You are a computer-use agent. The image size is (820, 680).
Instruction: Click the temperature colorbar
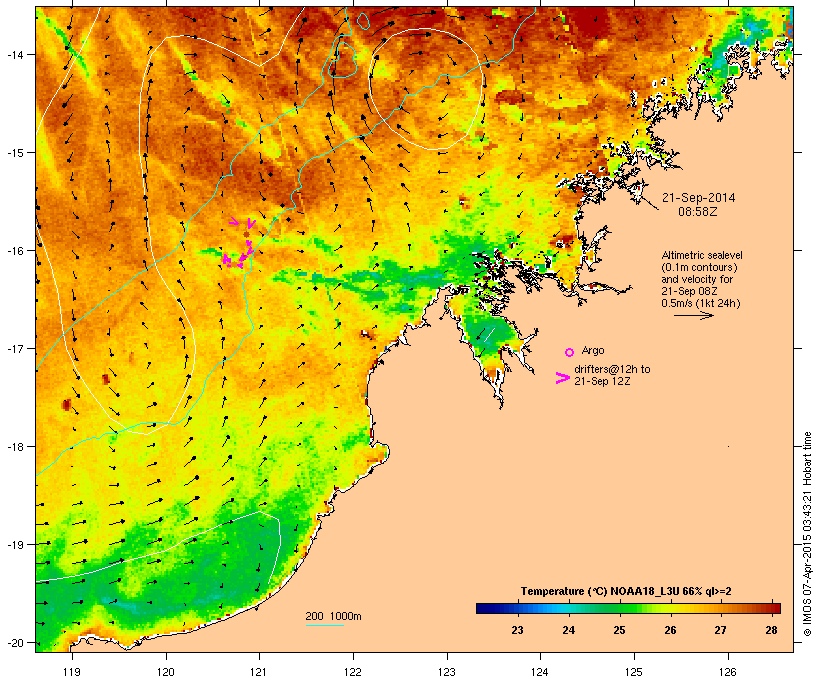(628, 608)
